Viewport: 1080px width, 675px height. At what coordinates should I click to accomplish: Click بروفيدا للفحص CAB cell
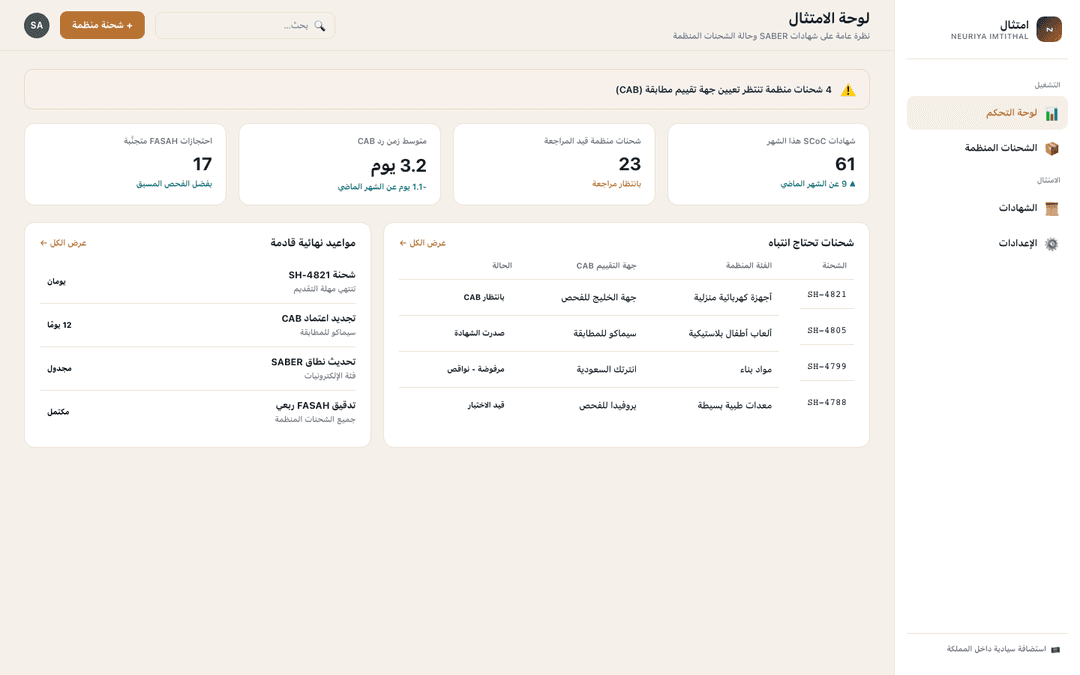point(608,405)
